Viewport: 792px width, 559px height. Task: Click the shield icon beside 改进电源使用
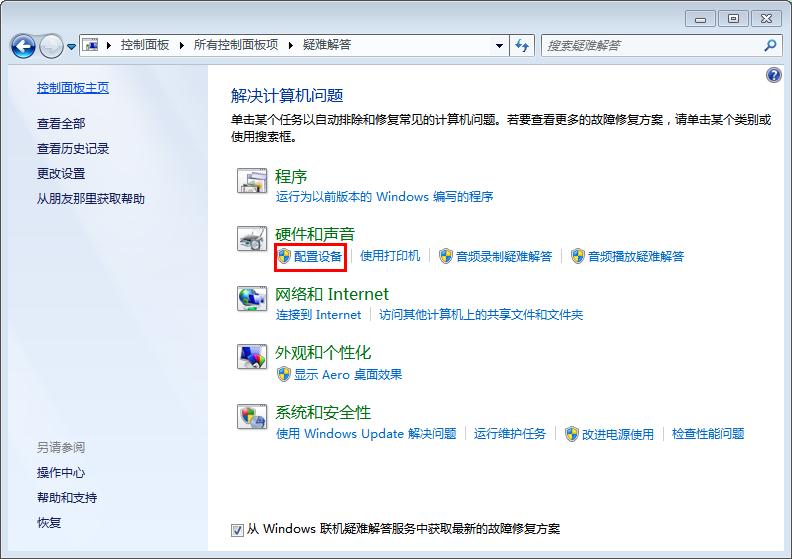(572, 434)
